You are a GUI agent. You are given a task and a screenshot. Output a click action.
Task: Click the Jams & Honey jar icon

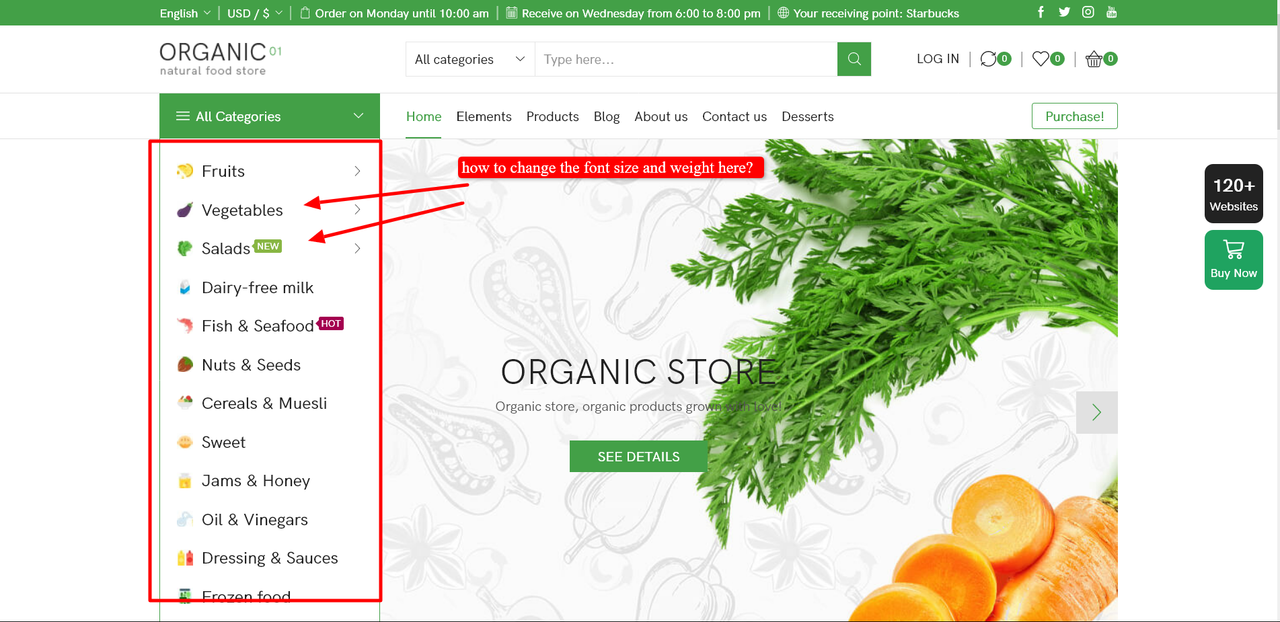[x=184, y=481]
